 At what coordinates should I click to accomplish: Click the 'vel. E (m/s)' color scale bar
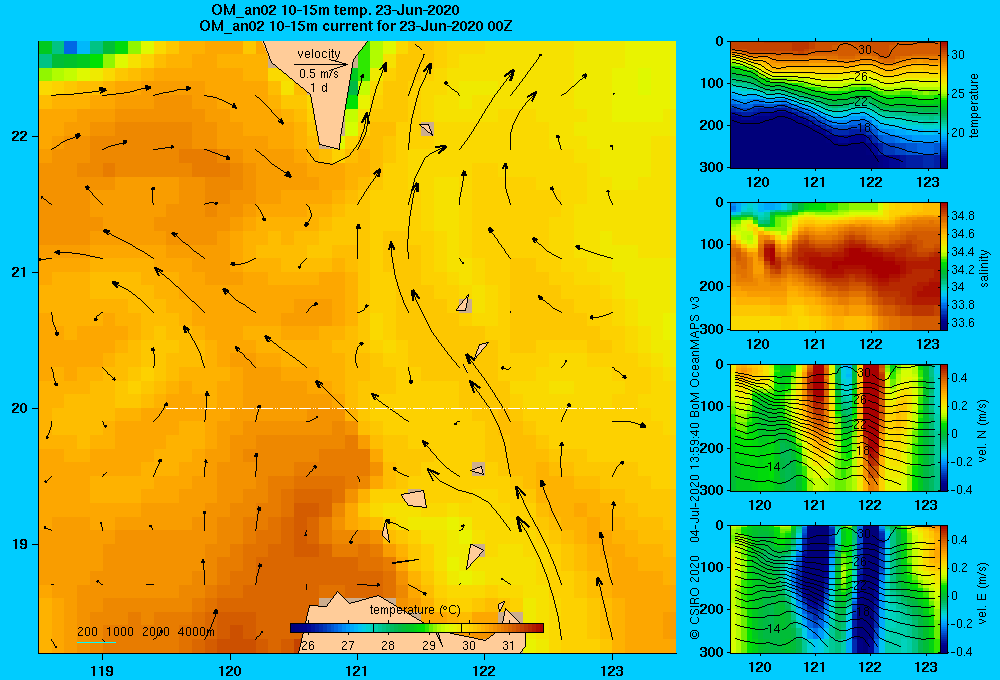point(944,589)
